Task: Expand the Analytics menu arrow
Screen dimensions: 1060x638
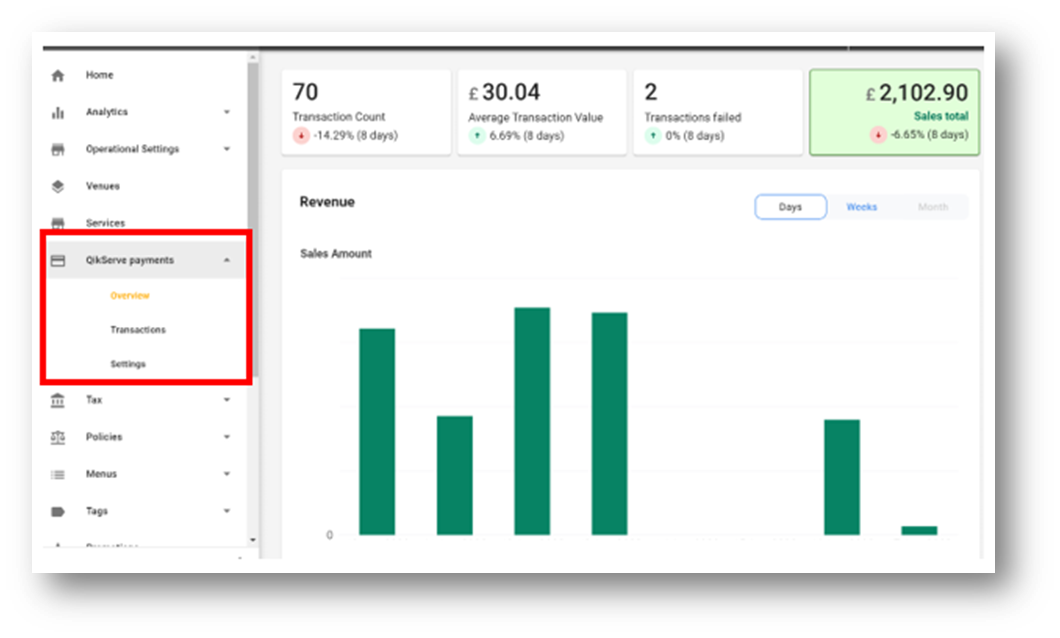Action: pos(227,112)
